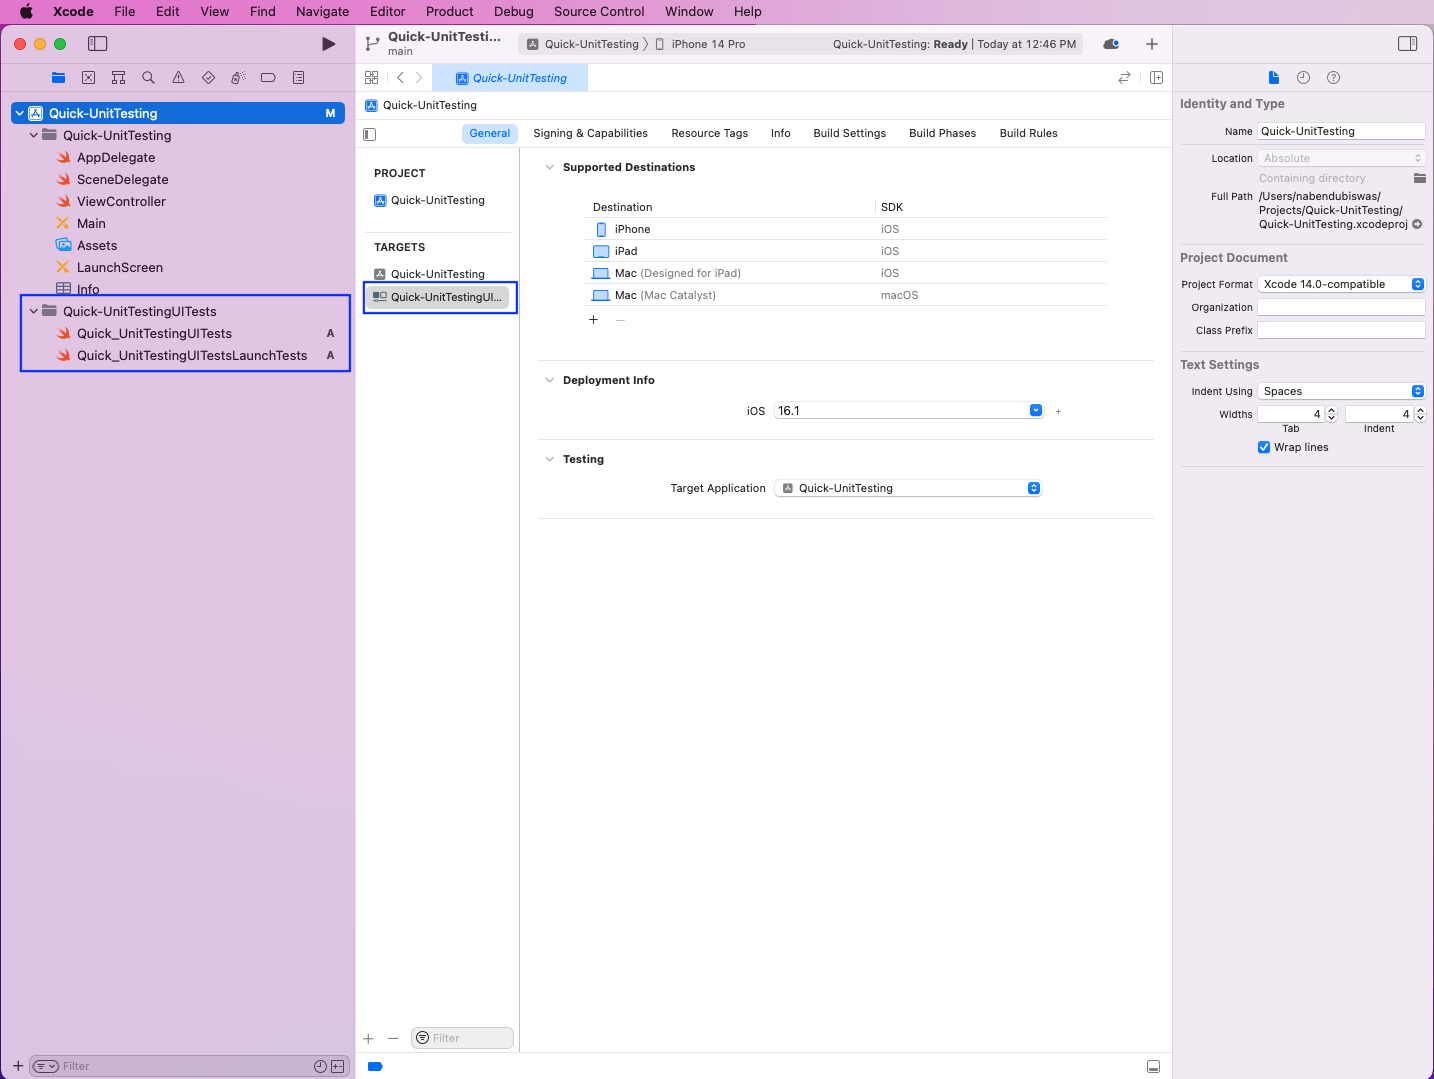Viewport: 1434px width, 1079px height.
Task: Collapse the Deployment Info section
Action: [549, 381]
